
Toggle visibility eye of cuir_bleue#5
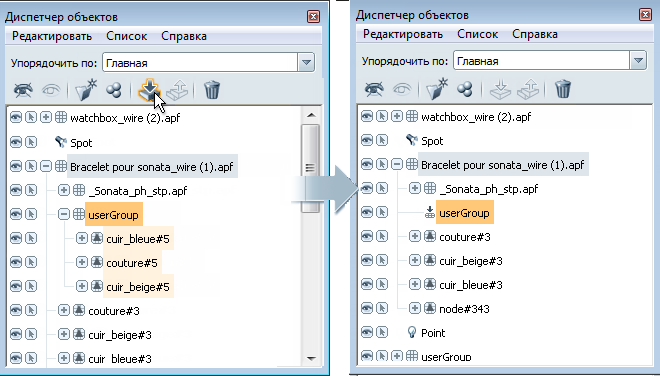coord(16,238)
